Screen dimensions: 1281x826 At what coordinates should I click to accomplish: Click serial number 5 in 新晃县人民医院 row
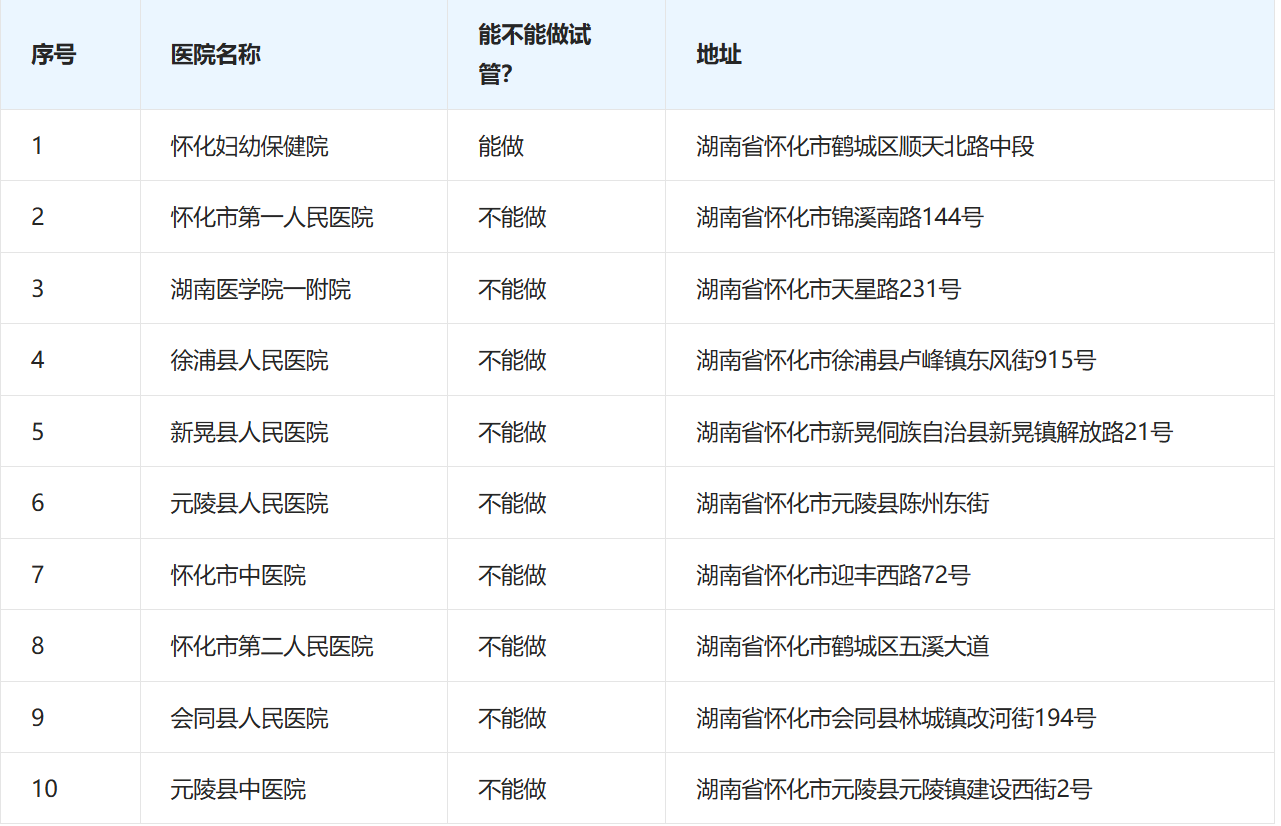click(38, 432)
